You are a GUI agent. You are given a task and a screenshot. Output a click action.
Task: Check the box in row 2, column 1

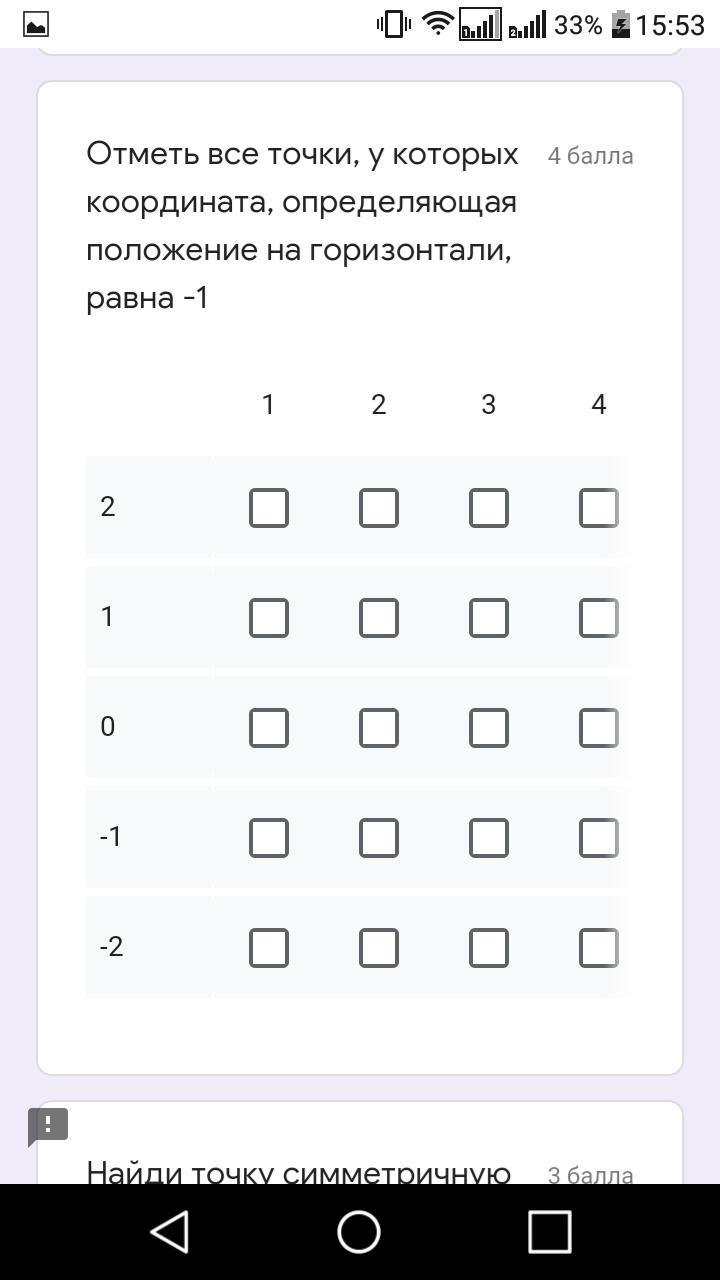tap(268, 508)
